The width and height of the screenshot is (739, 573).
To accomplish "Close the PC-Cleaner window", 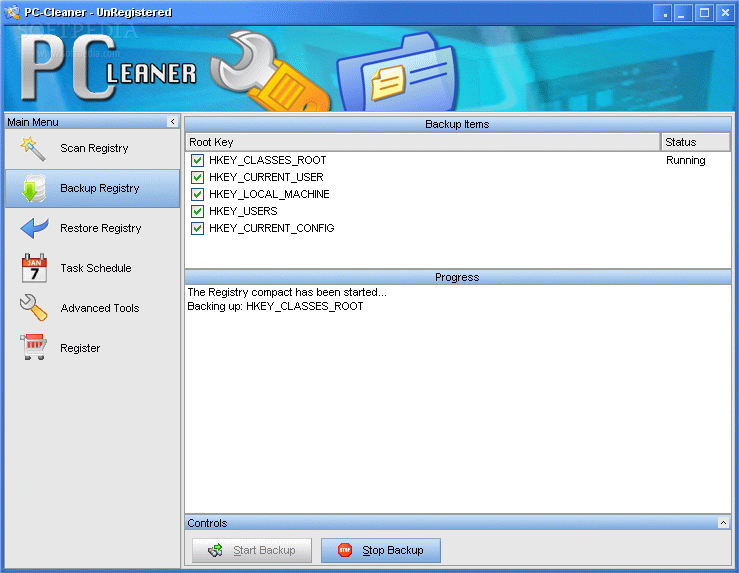I will click(725, 13).
